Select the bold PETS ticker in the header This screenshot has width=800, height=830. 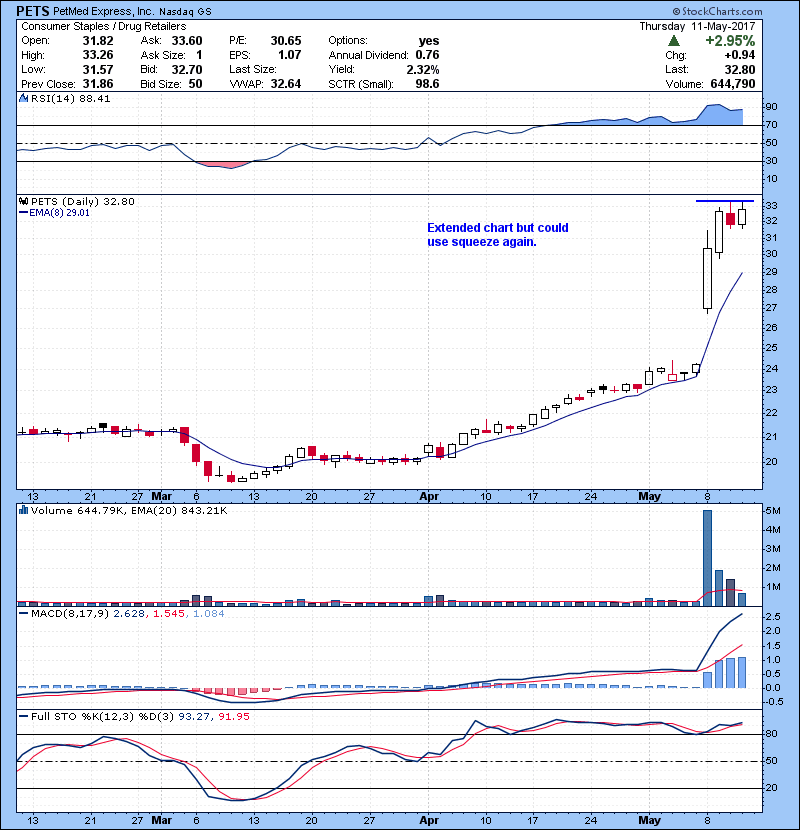[33, 11]
